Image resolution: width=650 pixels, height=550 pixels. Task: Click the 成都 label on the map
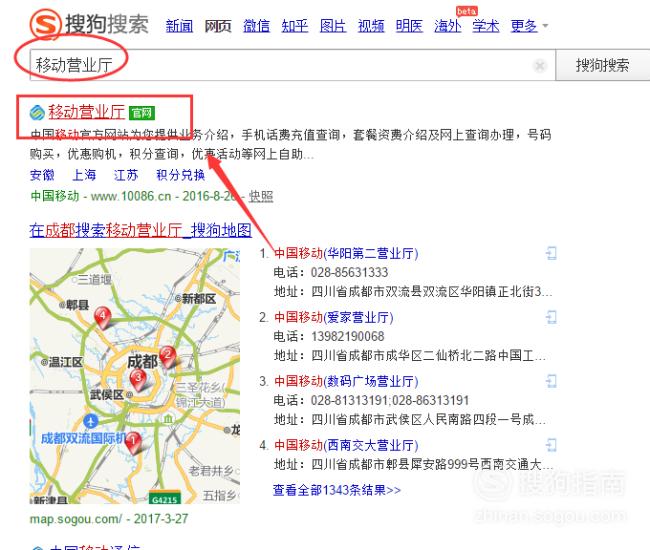142,361
